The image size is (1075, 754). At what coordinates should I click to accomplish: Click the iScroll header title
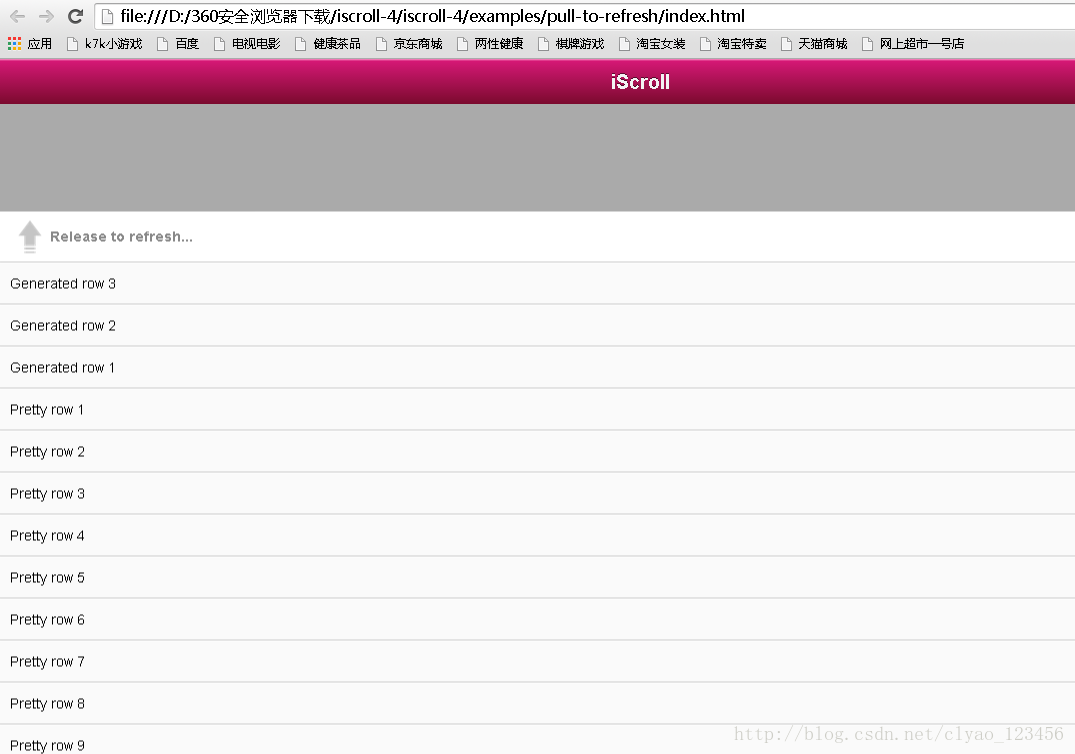pyautogui.click(x=640, y=82)
